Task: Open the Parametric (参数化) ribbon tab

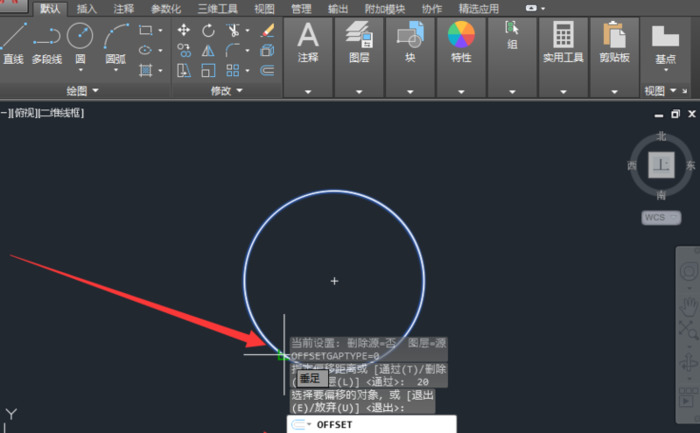Action: coord(165,8)
